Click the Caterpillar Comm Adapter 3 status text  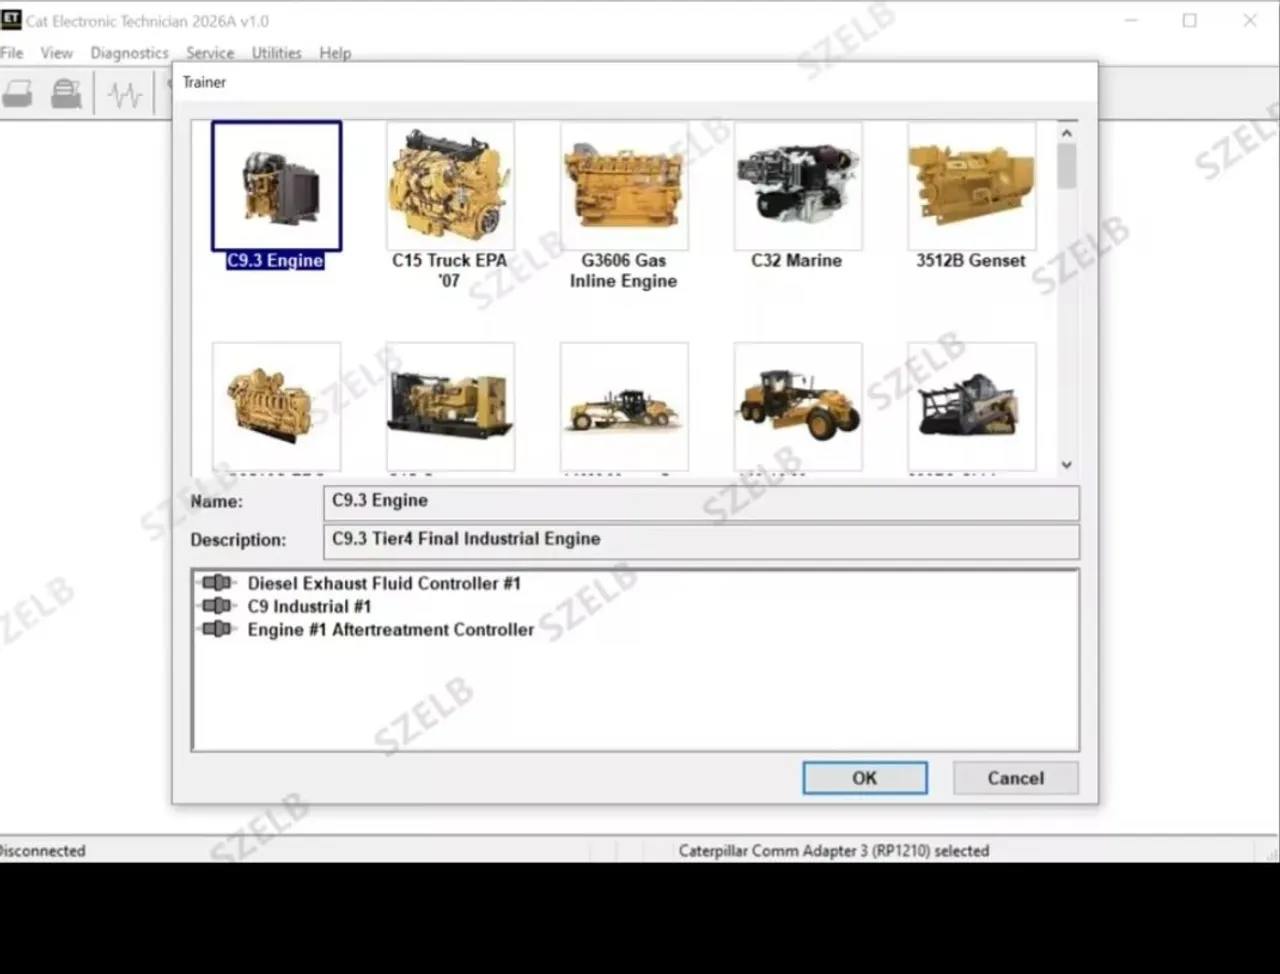click(x=834, y=851)
